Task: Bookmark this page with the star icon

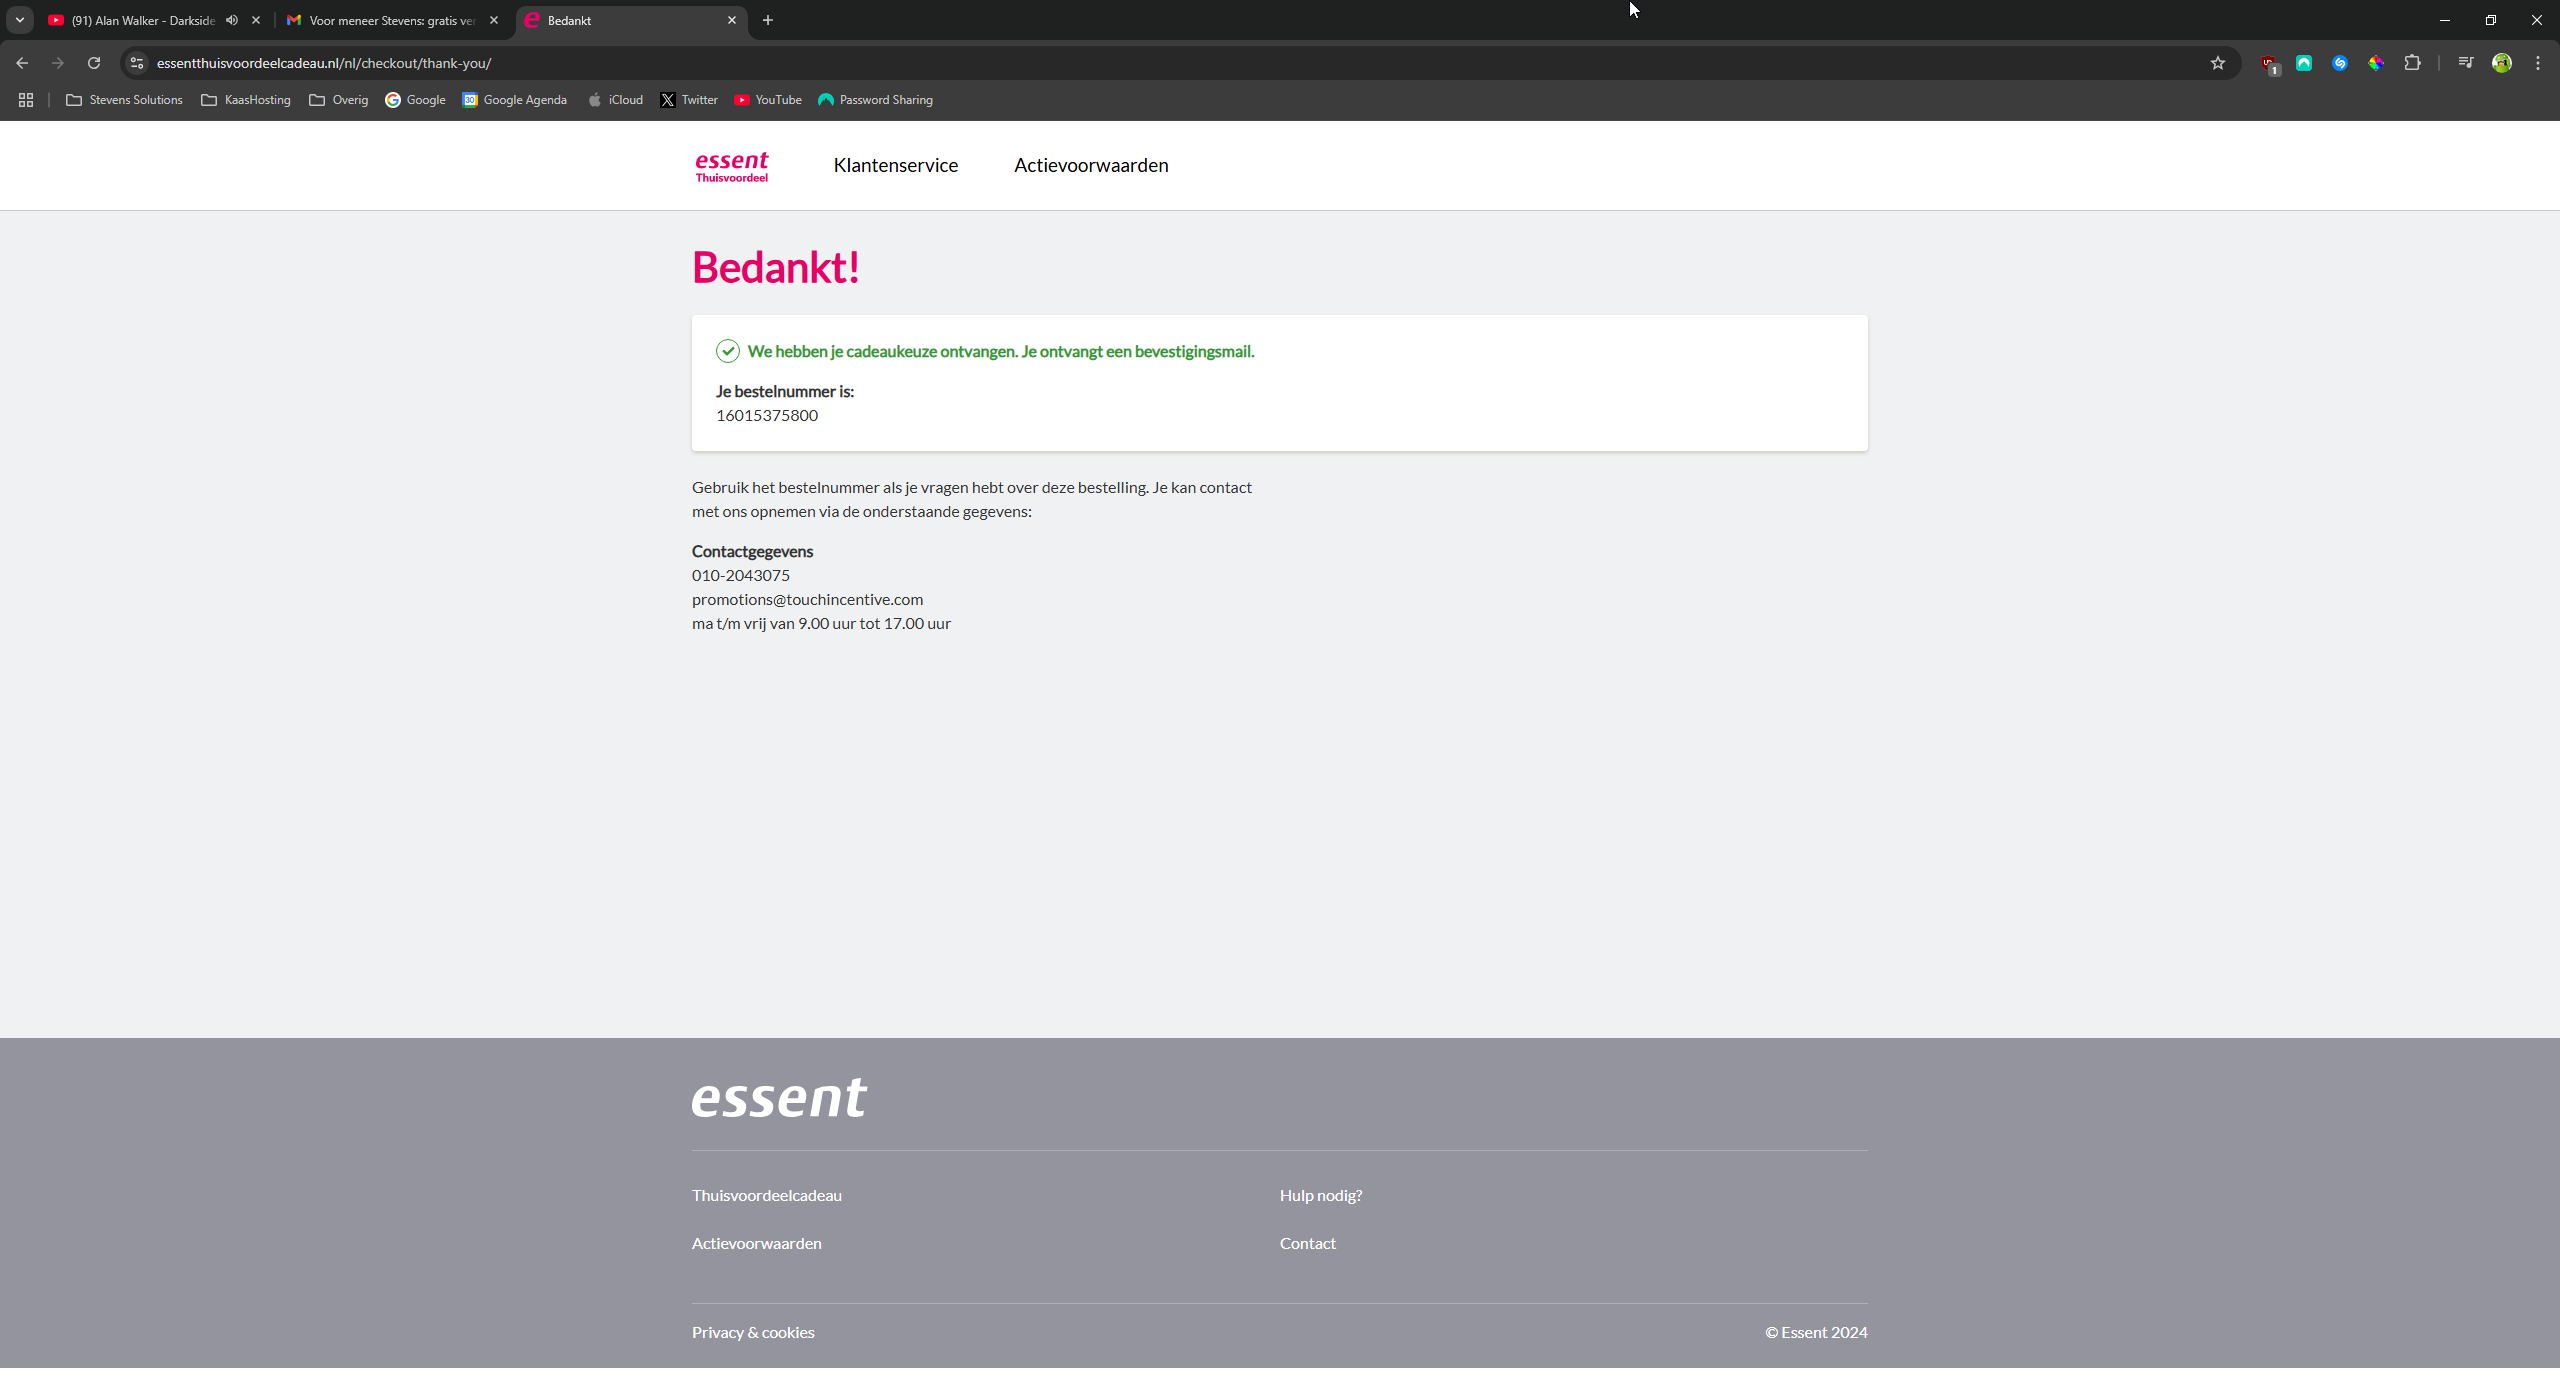Action: pyautogui.click(x=2217, y=63)
